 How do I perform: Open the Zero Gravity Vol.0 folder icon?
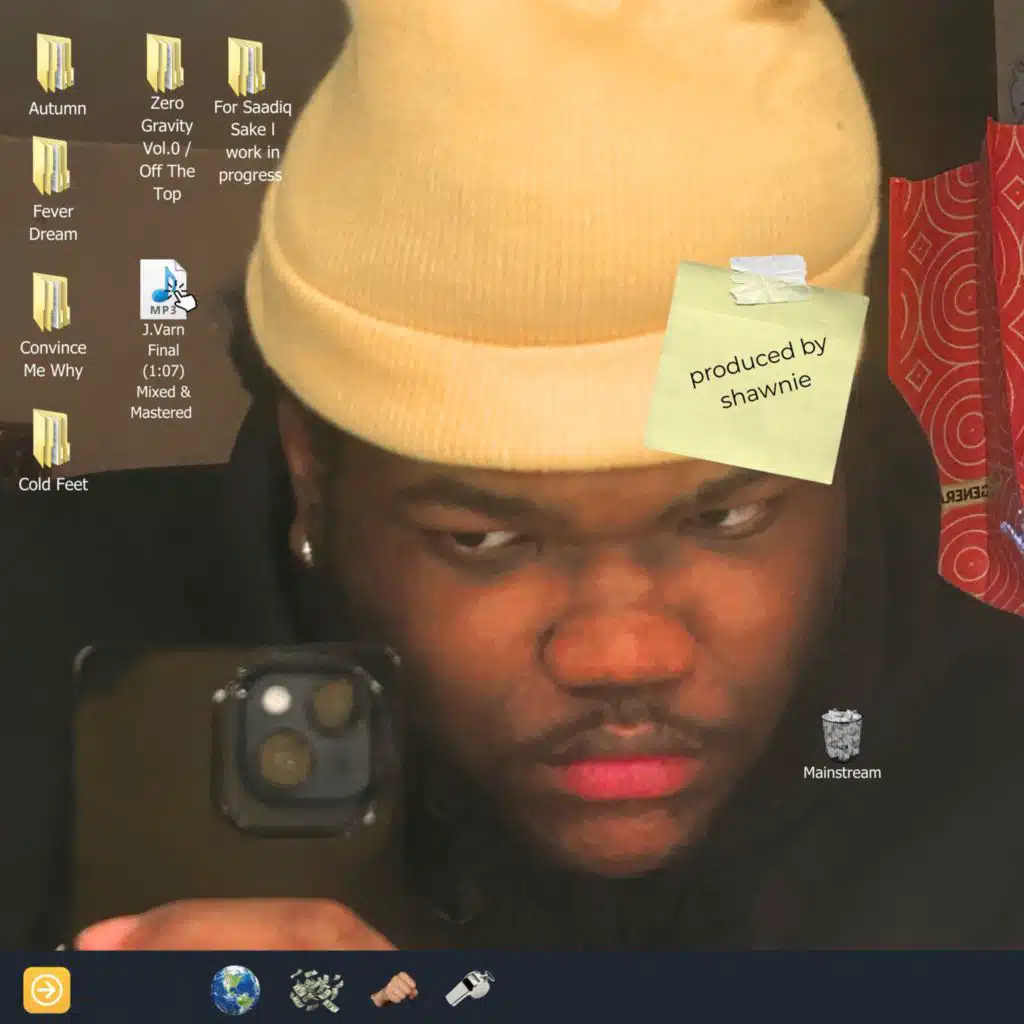click(x=165, y=63)
